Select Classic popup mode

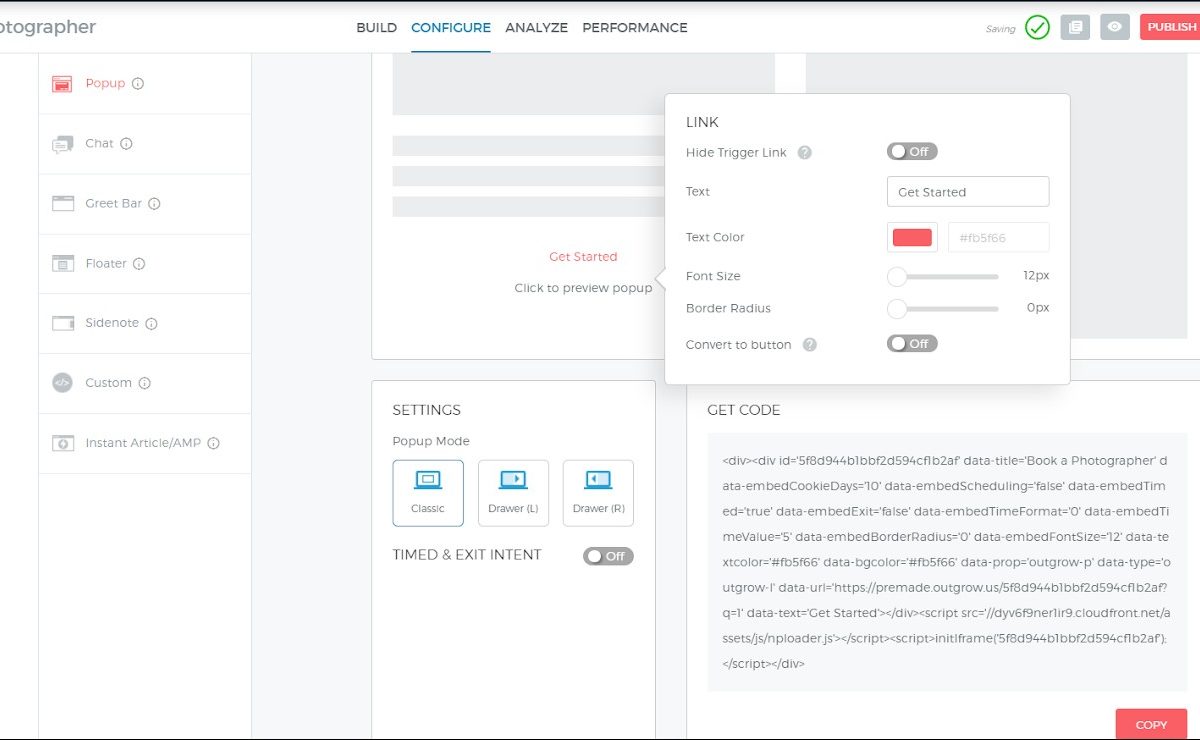pos(428,492)
